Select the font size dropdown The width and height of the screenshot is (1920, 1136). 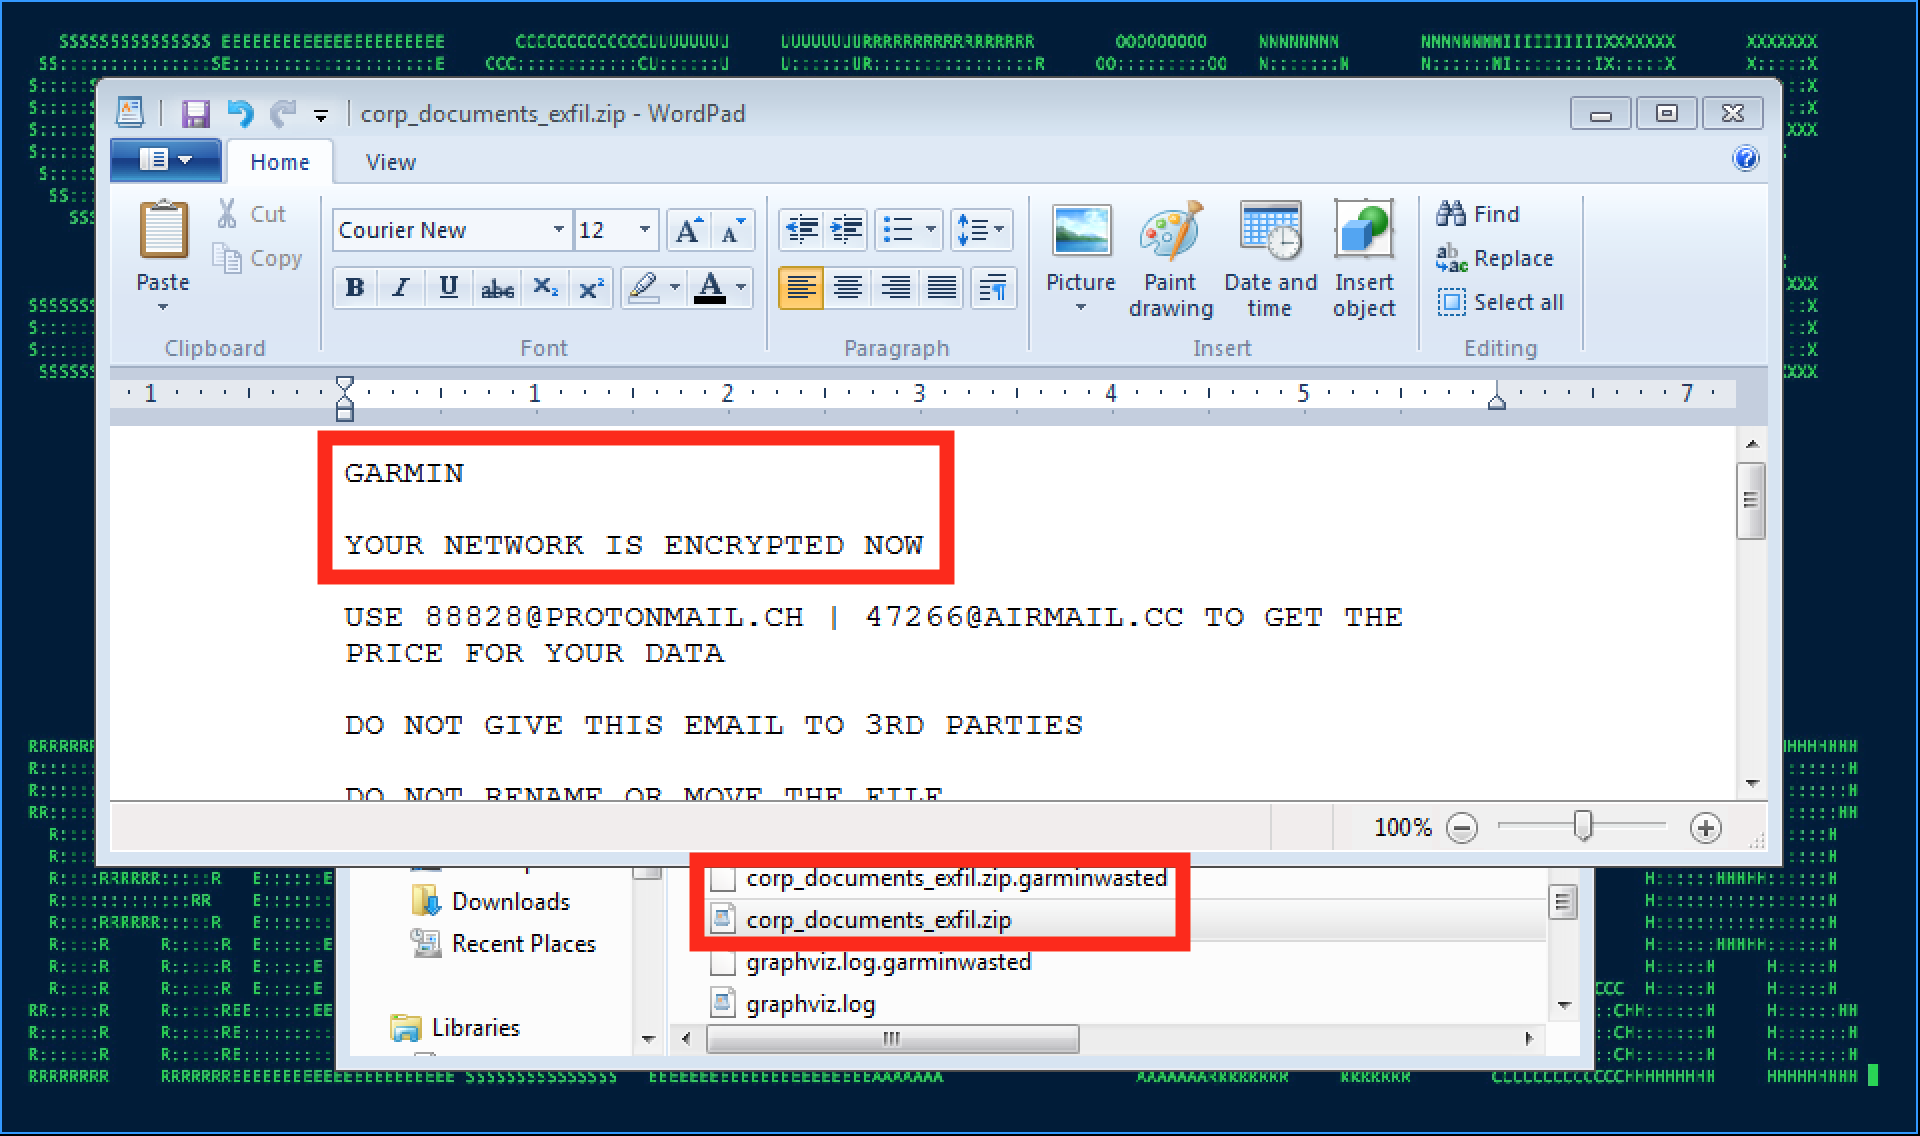[x=615, y=230]
